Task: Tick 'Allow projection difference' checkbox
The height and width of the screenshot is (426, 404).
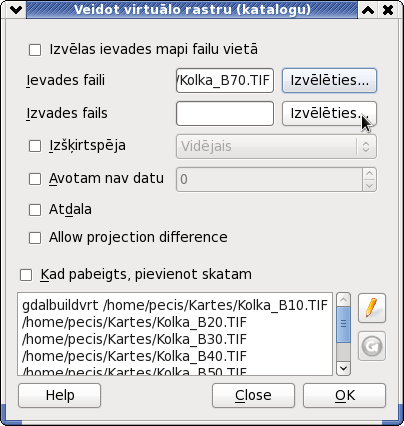Action: (x=35, y=238)
